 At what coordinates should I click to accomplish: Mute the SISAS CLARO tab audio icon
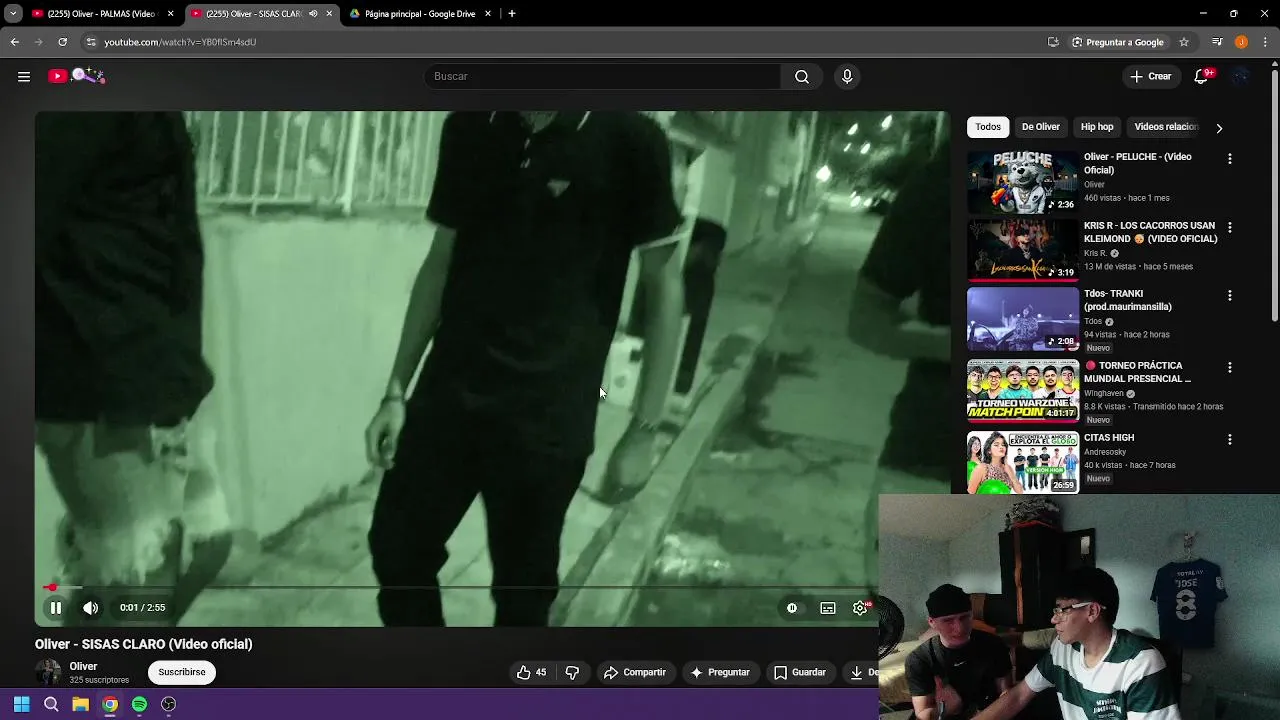(313, 14)
